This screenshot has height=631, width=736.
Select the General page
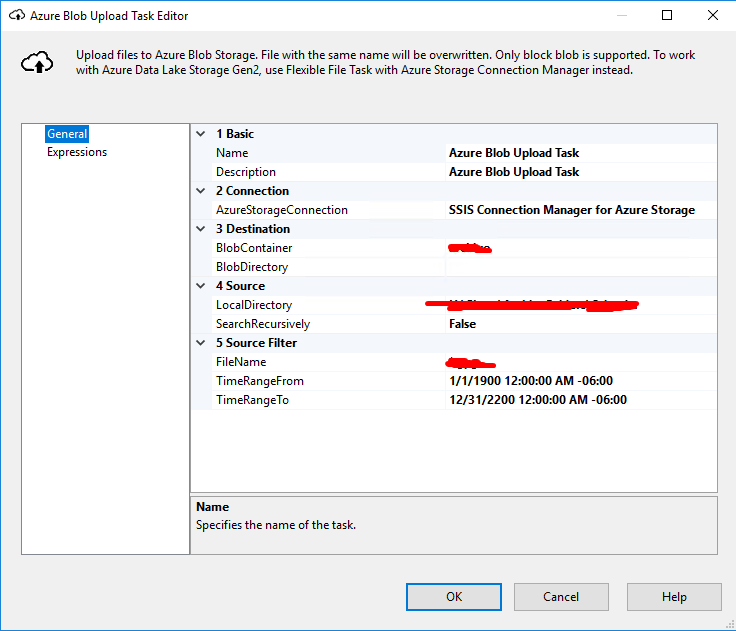pos(67,134)
